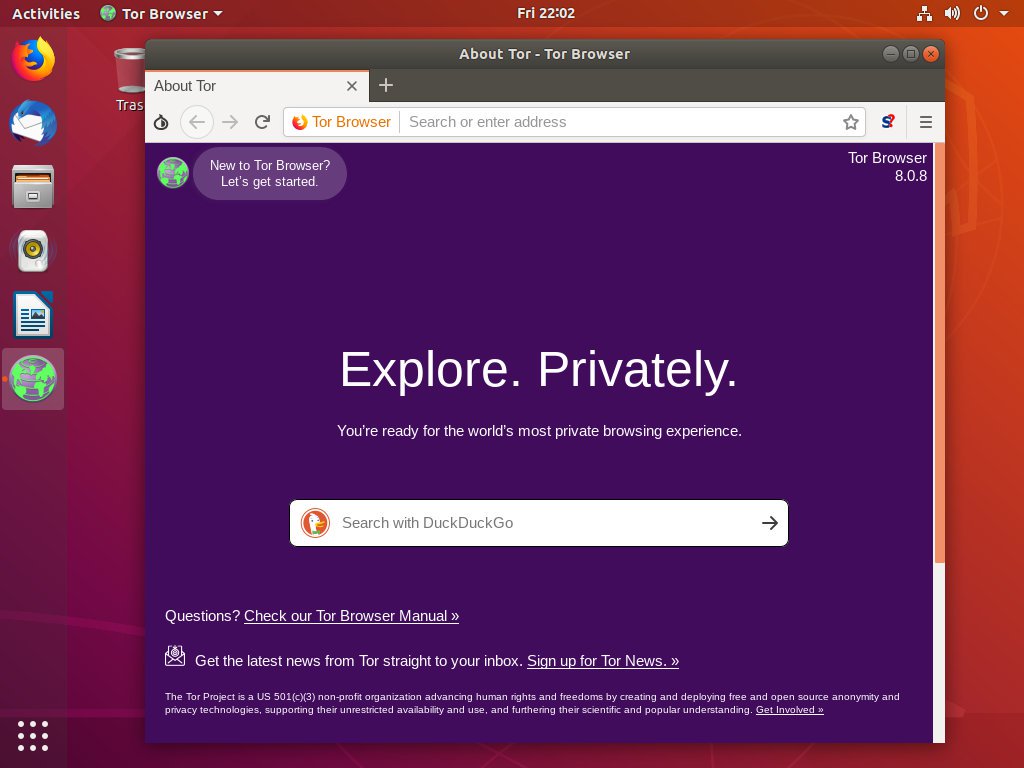Open the Tor circuit display onion icon
Image resolution: width=1024 pixels, height=768 pixels.
[161, 122]
